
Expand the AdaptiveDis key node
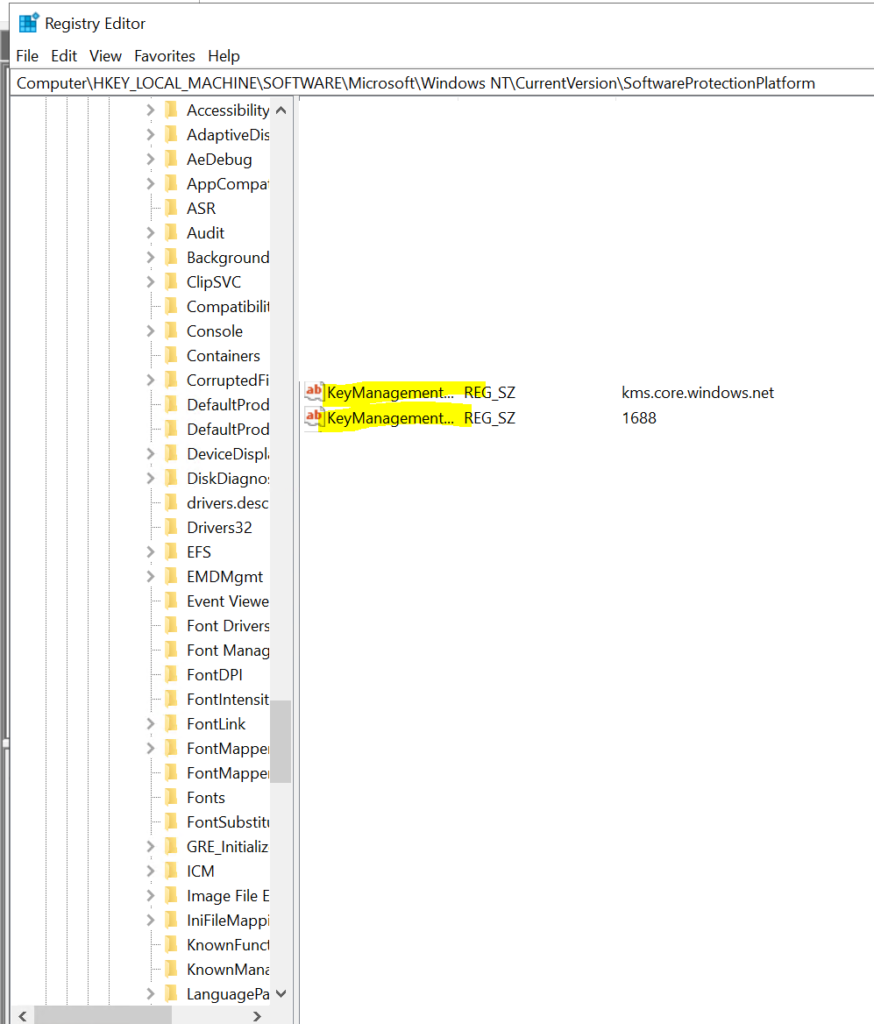pos(151,135)
